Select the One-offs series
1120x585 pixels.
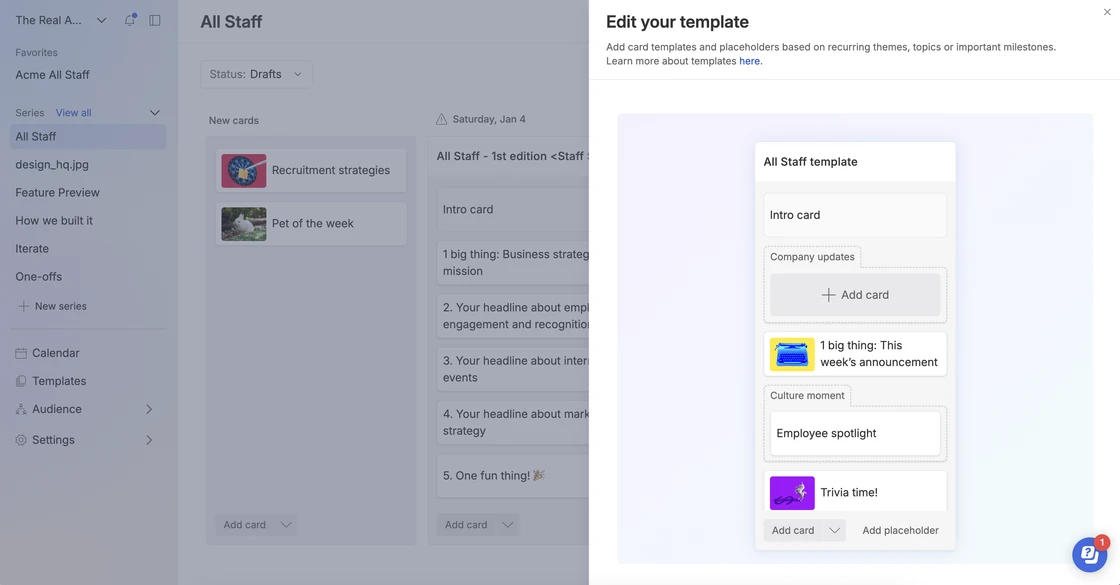click(39, 276)
